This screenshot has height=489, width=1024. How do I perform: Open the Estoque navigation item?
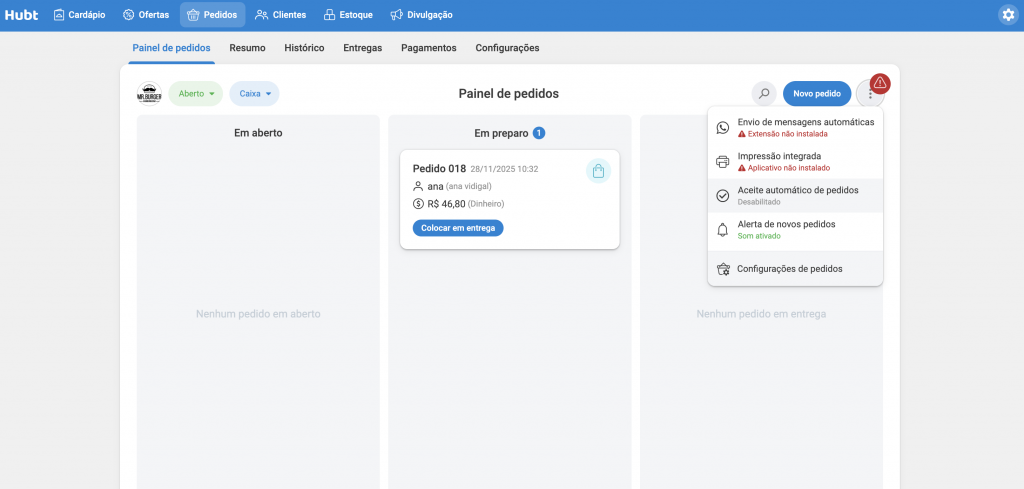(348, 15)
